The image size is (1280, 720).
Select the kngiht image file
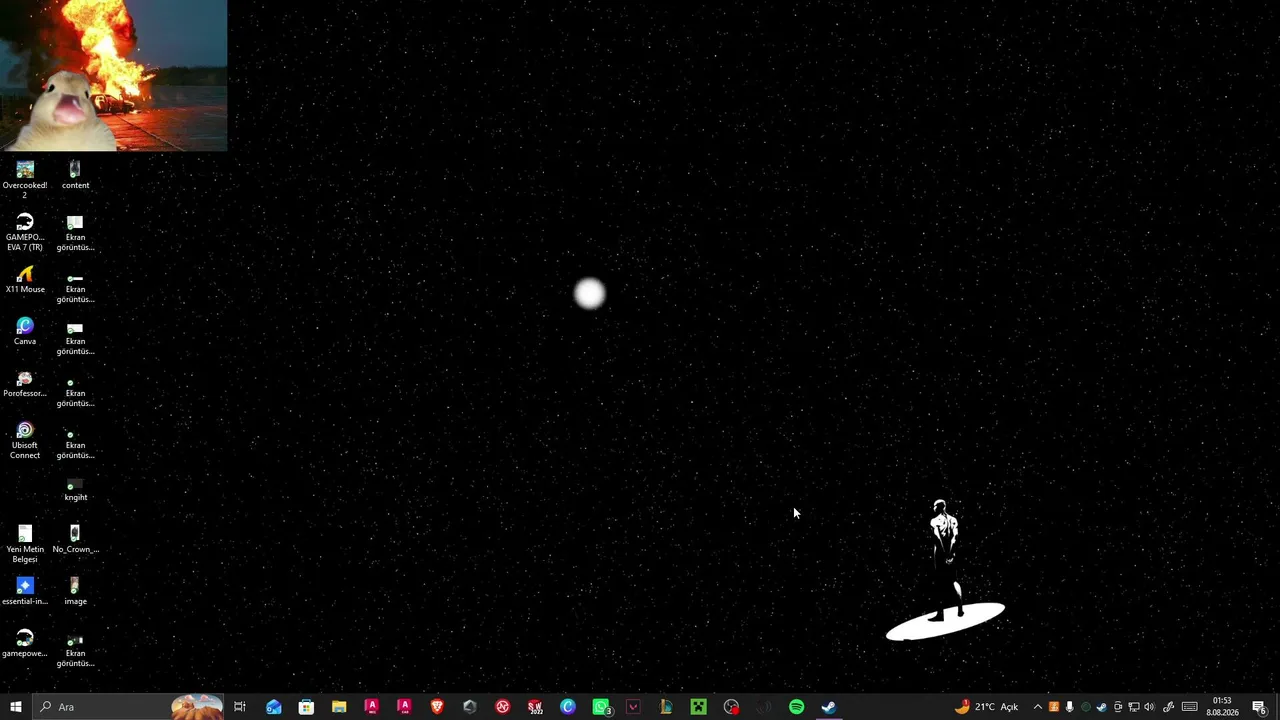click(75, 488)
